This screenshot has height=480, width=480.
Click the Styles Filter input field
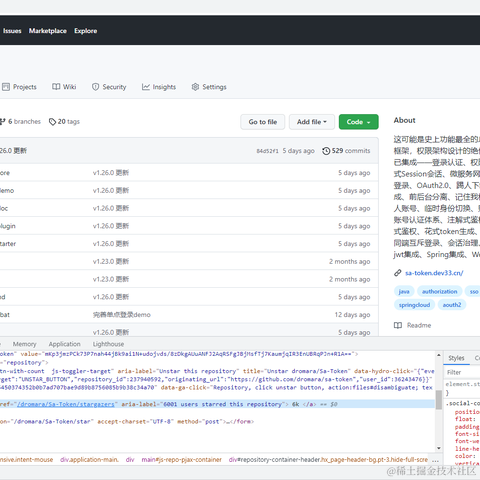point(463,372)
